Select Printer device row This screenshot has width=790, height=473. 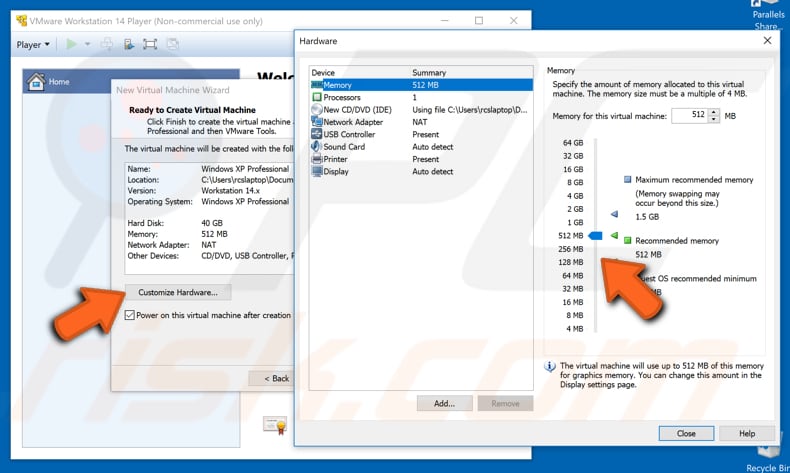click(x=421, y=159)
